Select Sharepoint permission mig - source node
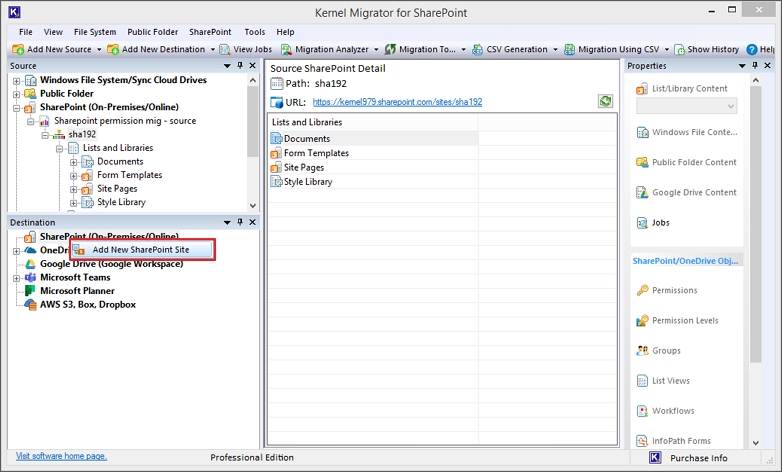 tap(125, 121)
